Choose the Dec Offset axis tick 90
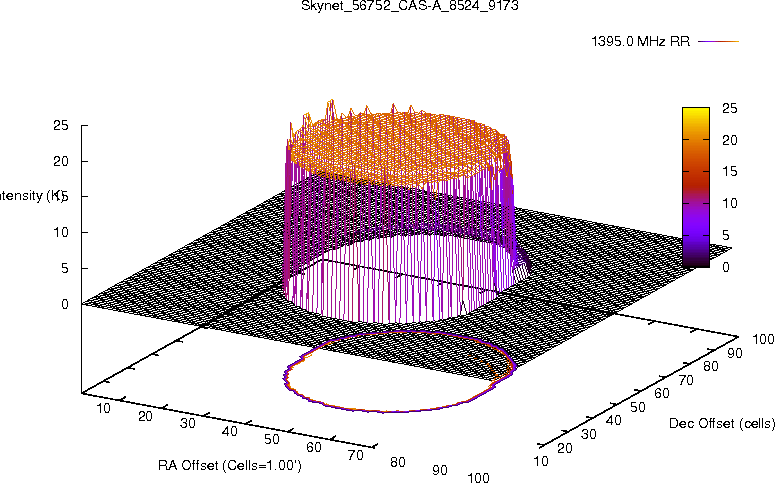This screenshot has width=775, height=483. coord(735,353)
